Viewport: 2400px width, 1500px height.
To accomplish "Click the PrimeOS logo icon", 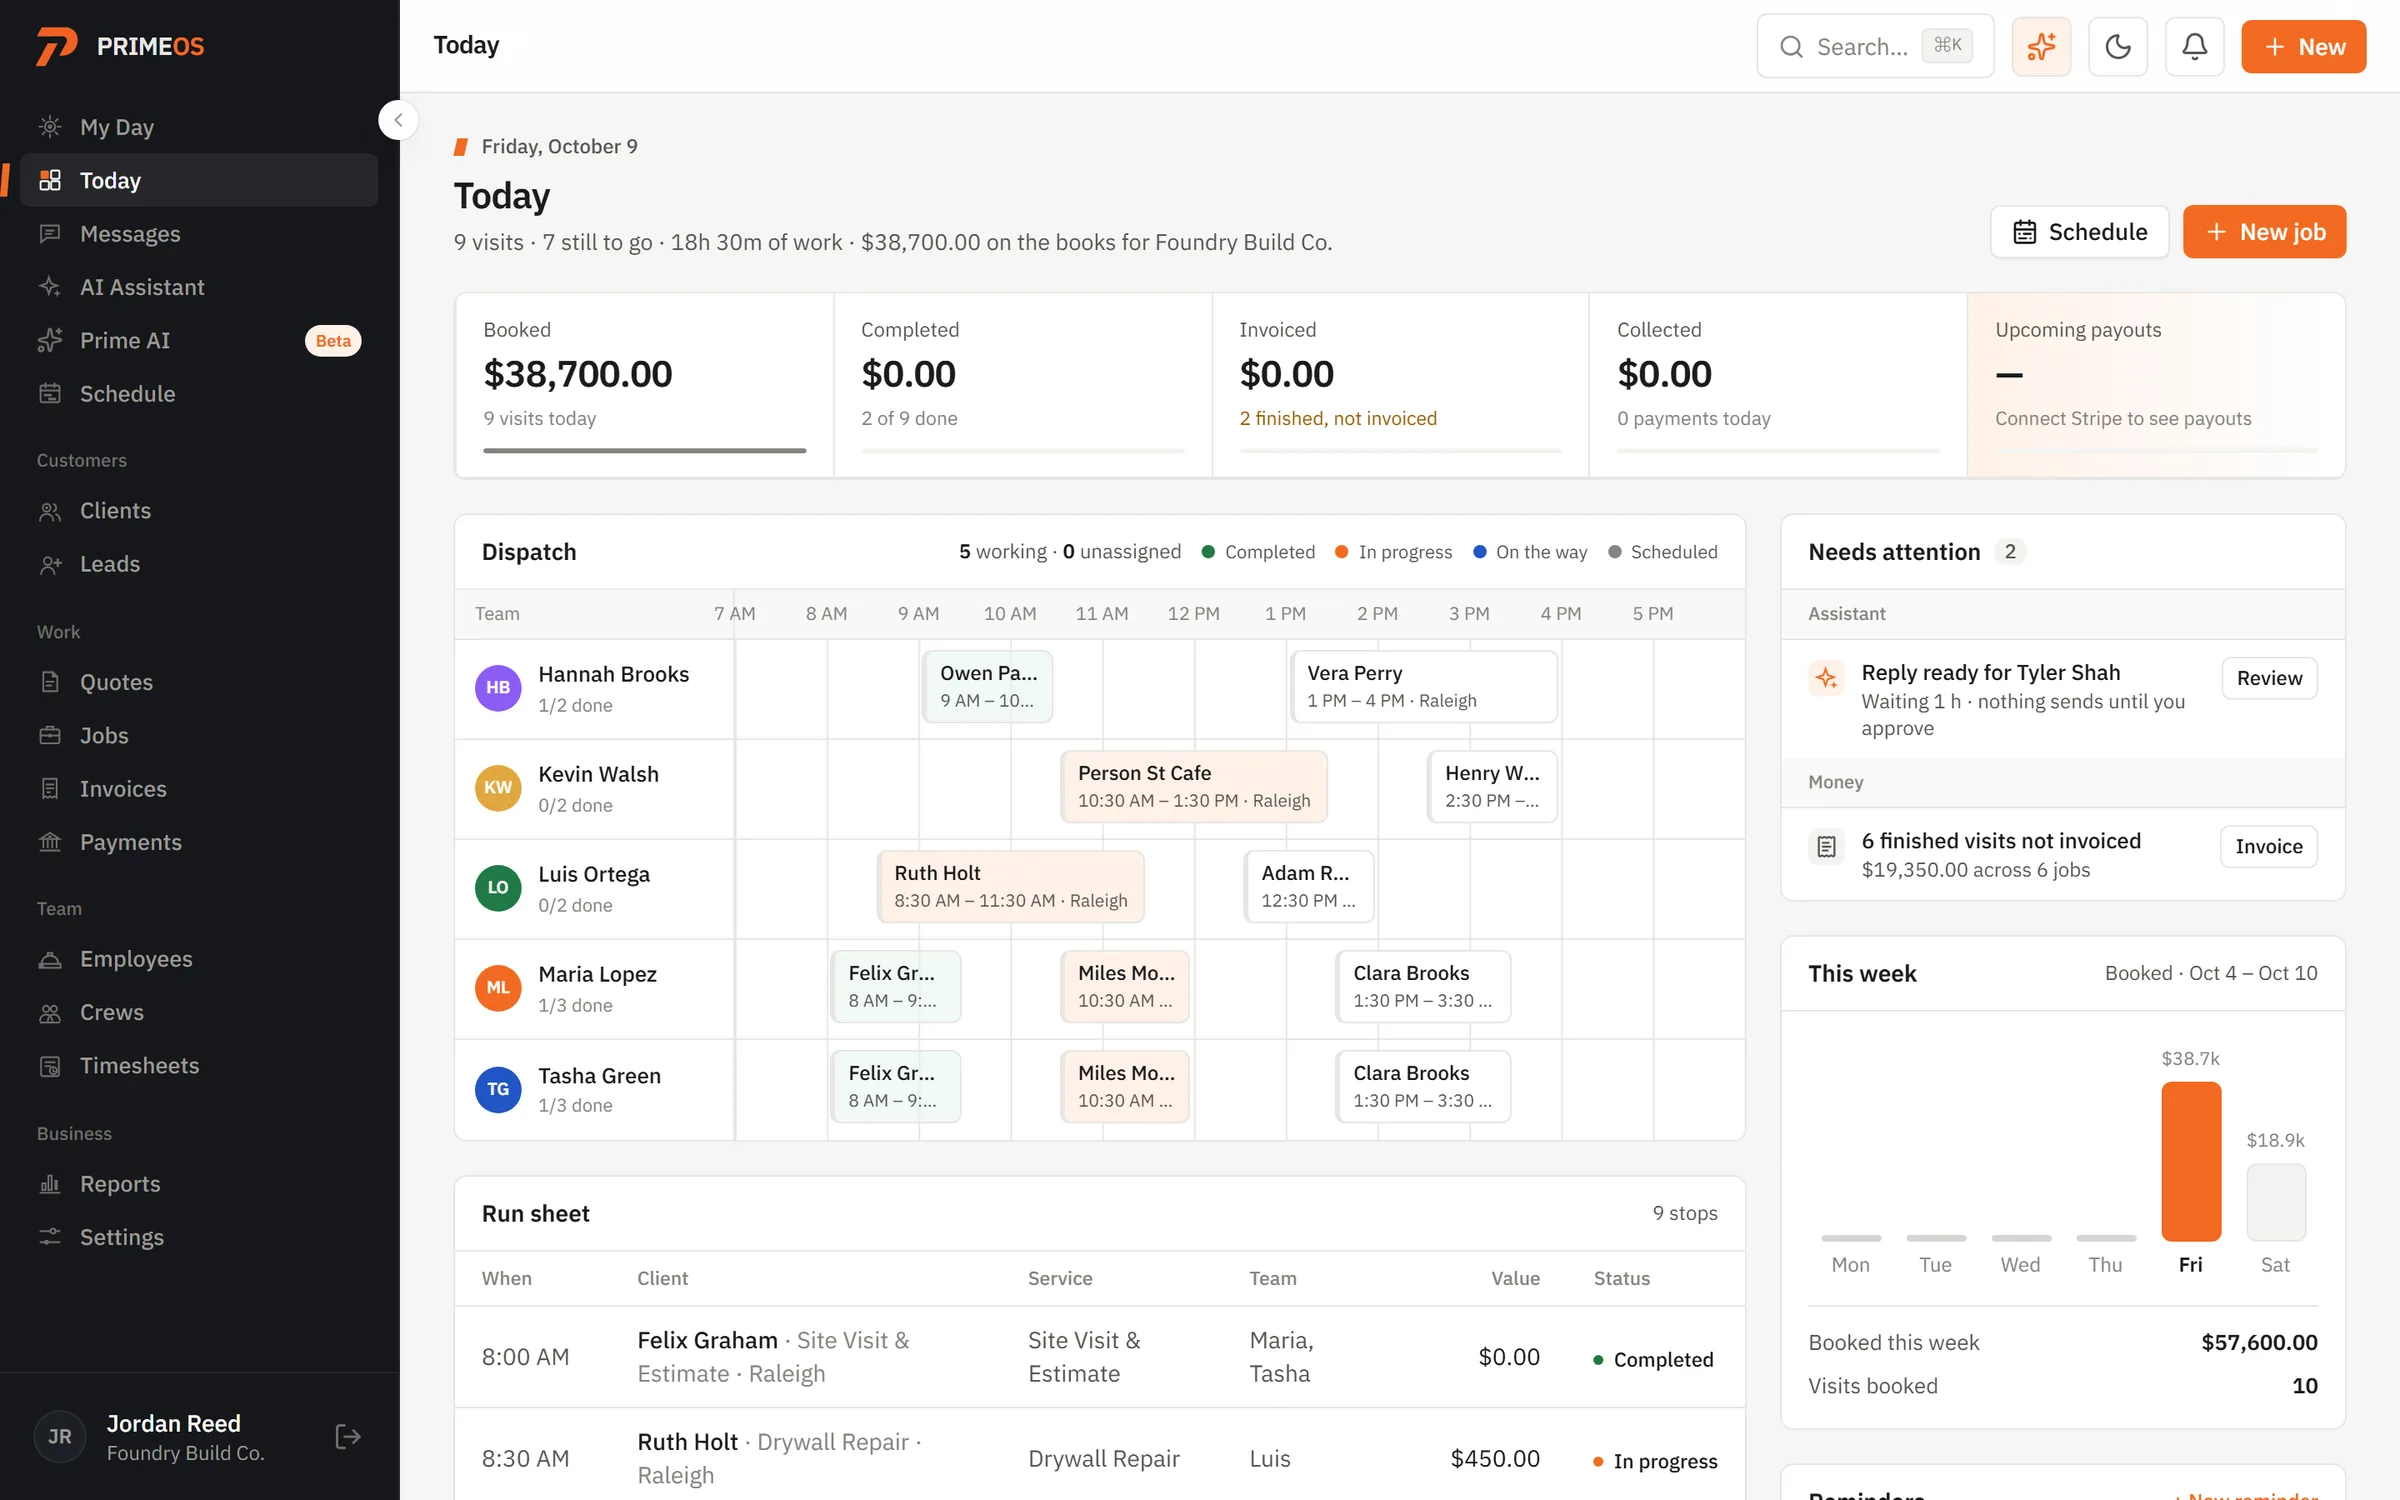I will pyautogui.click(x=56, y=46).
